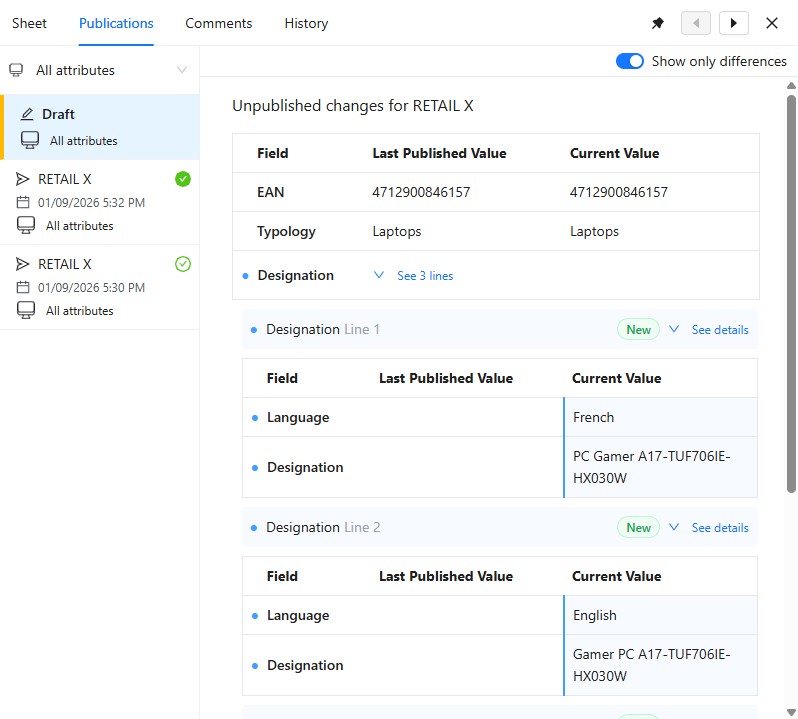Click the Draft pencil icon
The height and width of the screenshot is (719, 798).
[27, 114]
